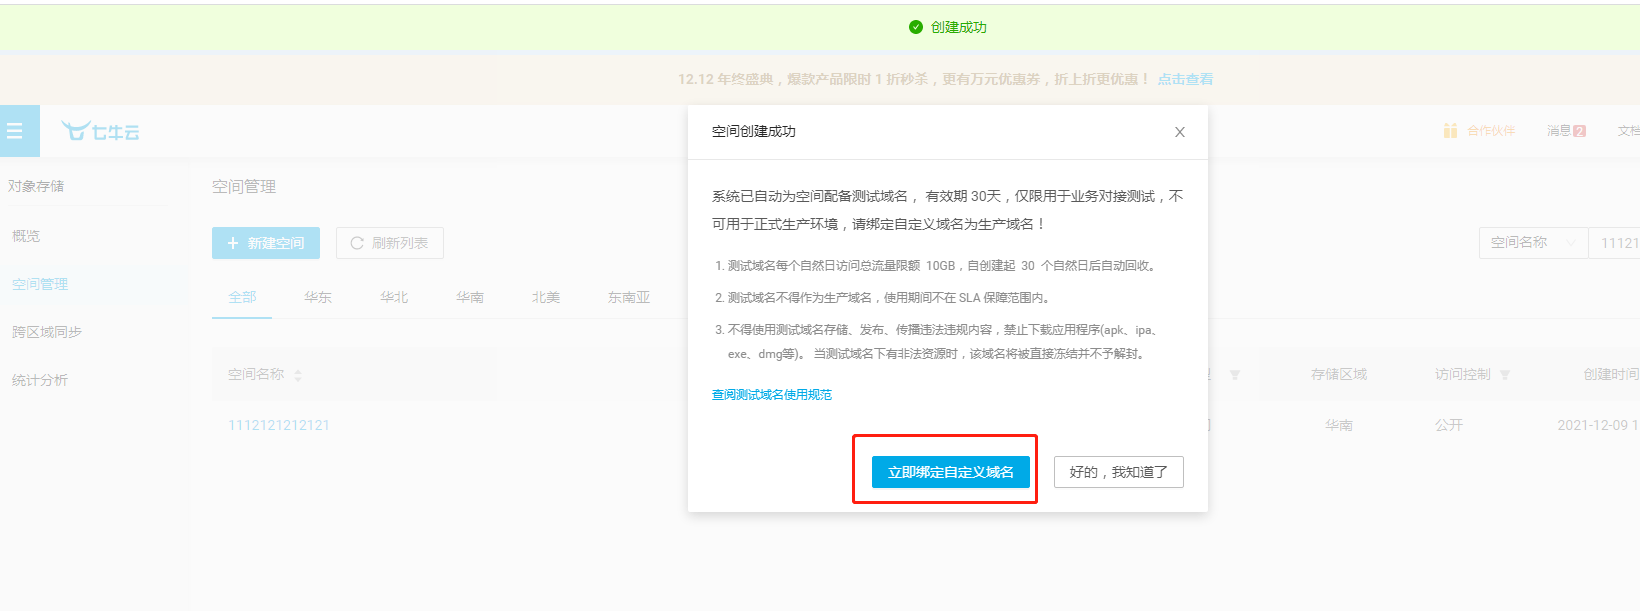
Task: Open the 点击查看 promotion link
Action: [1185, 79]
